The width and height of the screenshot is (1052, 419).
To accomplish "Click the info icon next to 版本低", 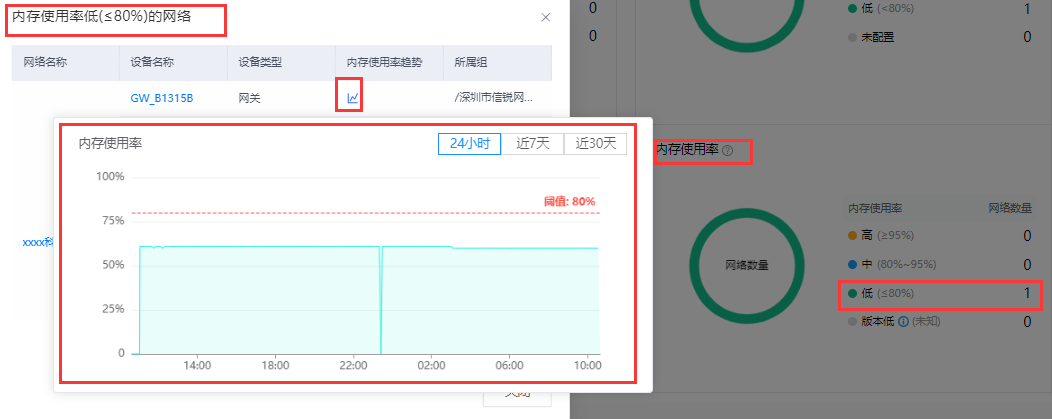I will 903,322.
